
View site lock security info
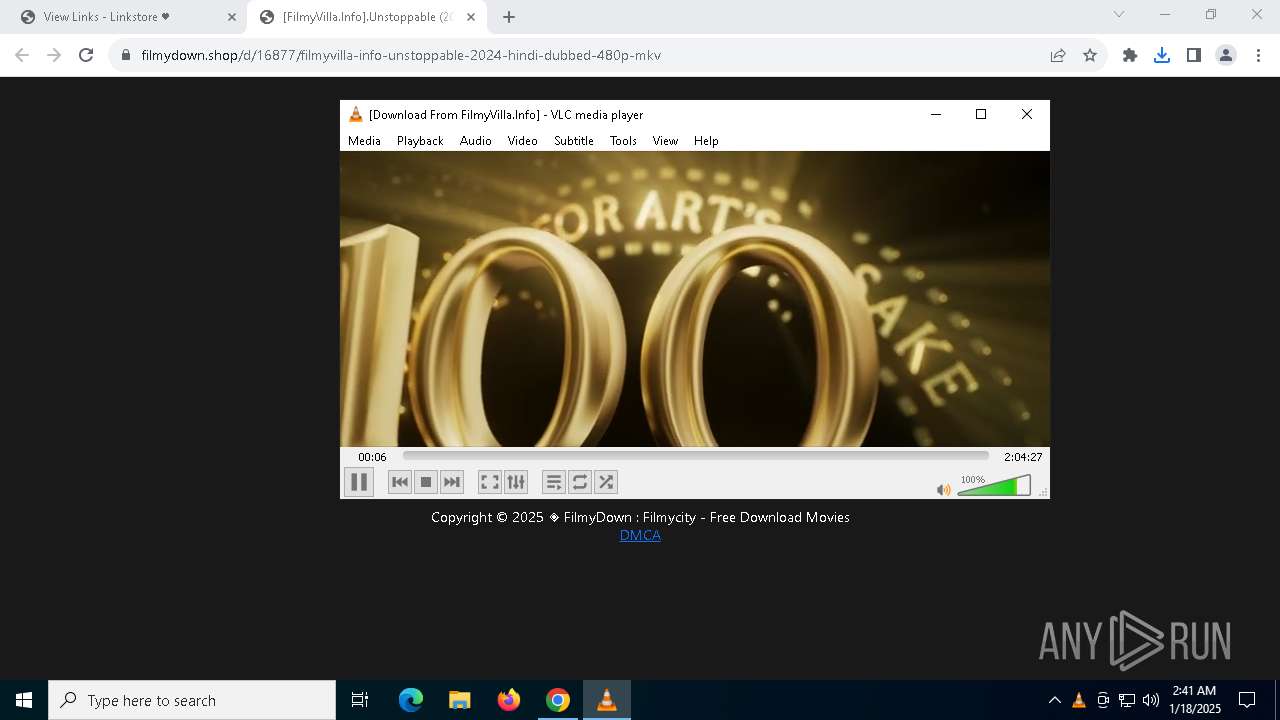point(126,55)
